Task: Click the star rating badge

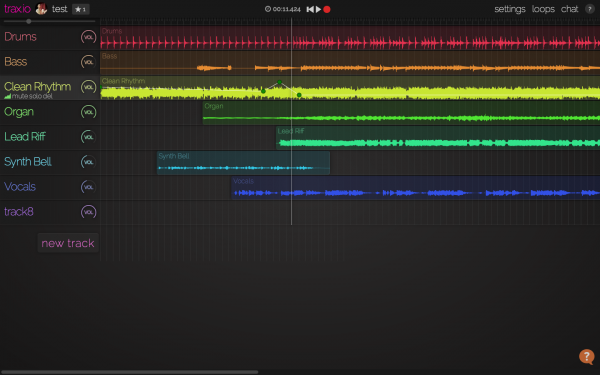Action: pos(81,9)
